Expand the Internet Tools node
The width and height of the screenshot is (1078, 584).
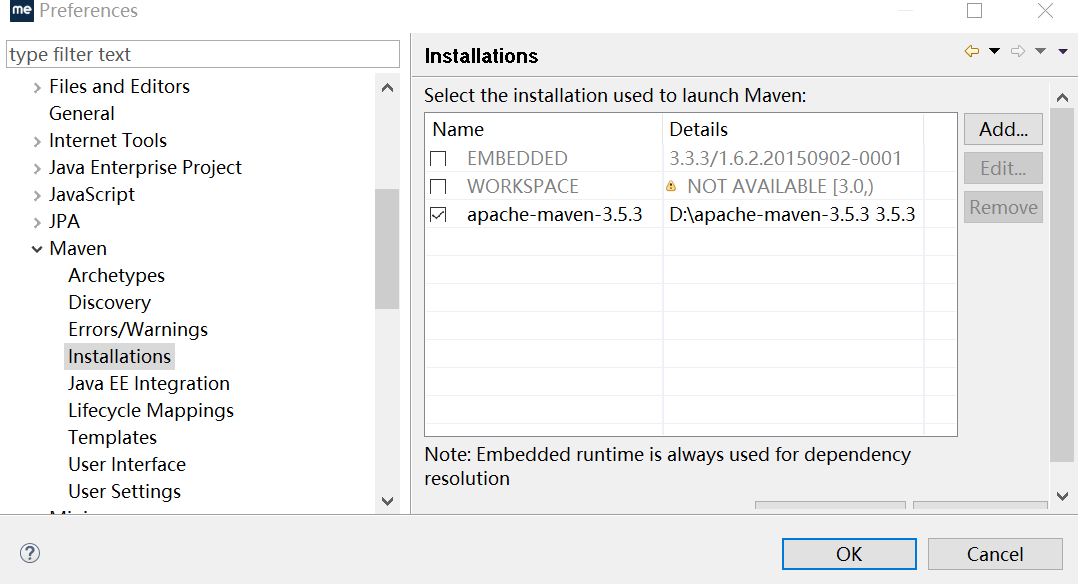pos(37,142)
